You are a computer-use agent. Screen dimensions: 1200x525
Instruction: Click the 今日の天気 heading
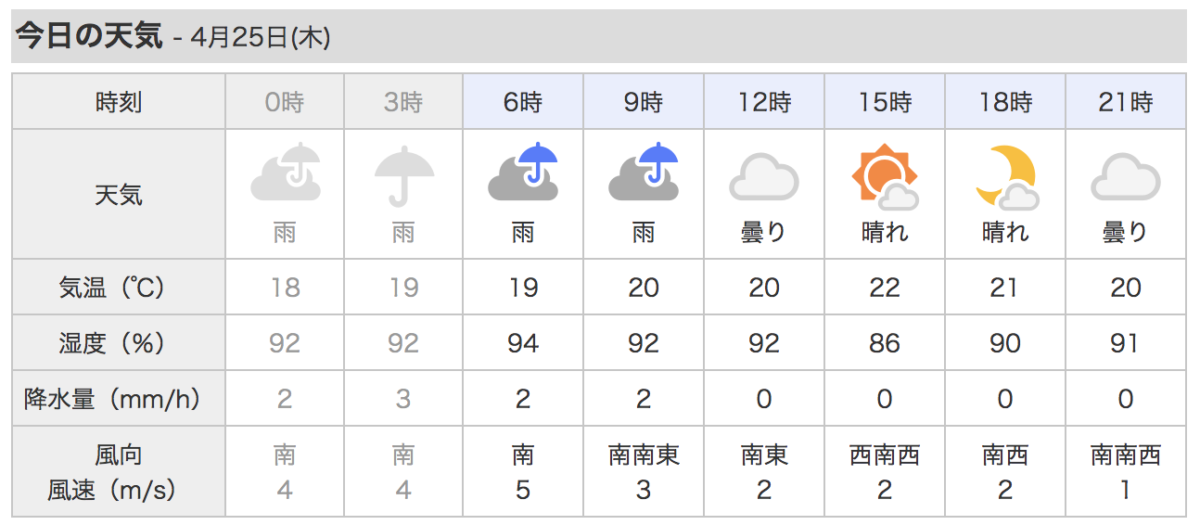pyautogui.click(x=88, y=37)
